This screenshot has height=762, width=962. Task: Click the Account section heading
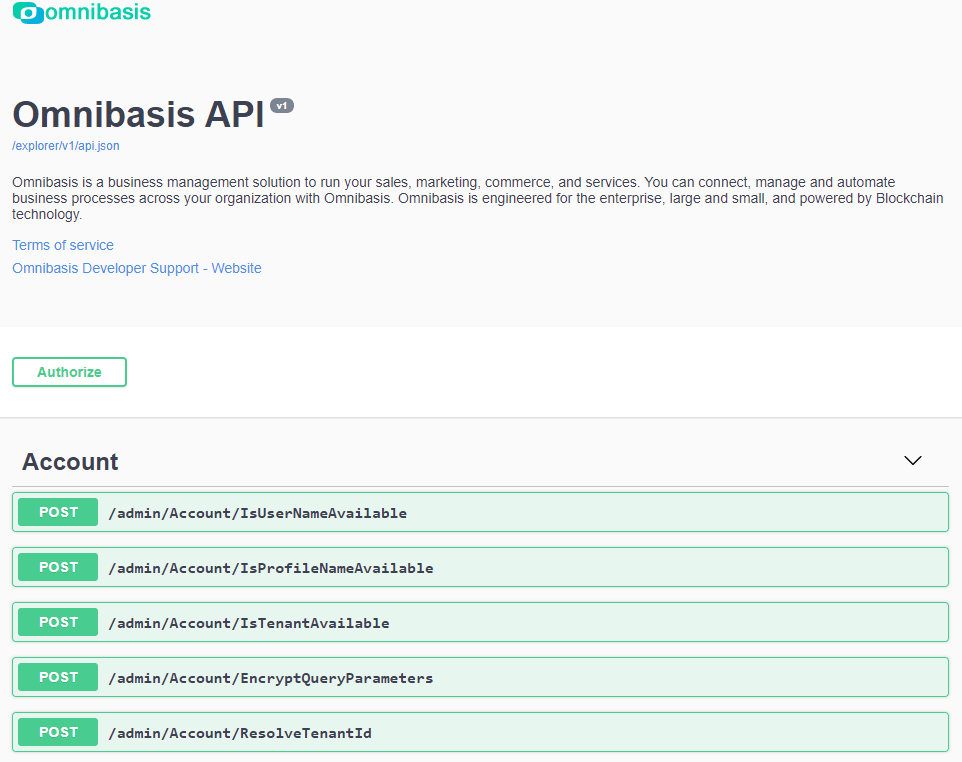click(x=70, y=461)
